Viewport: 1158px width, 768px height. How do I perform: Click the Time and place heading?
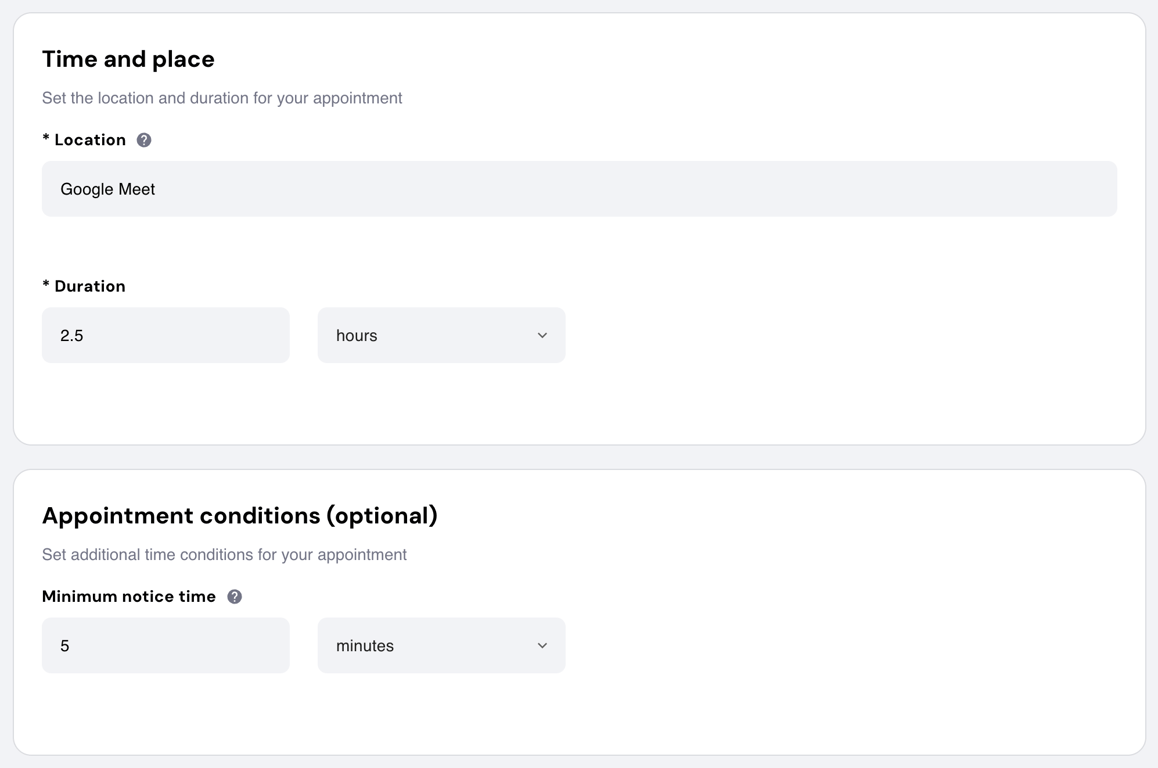(128, 59)
